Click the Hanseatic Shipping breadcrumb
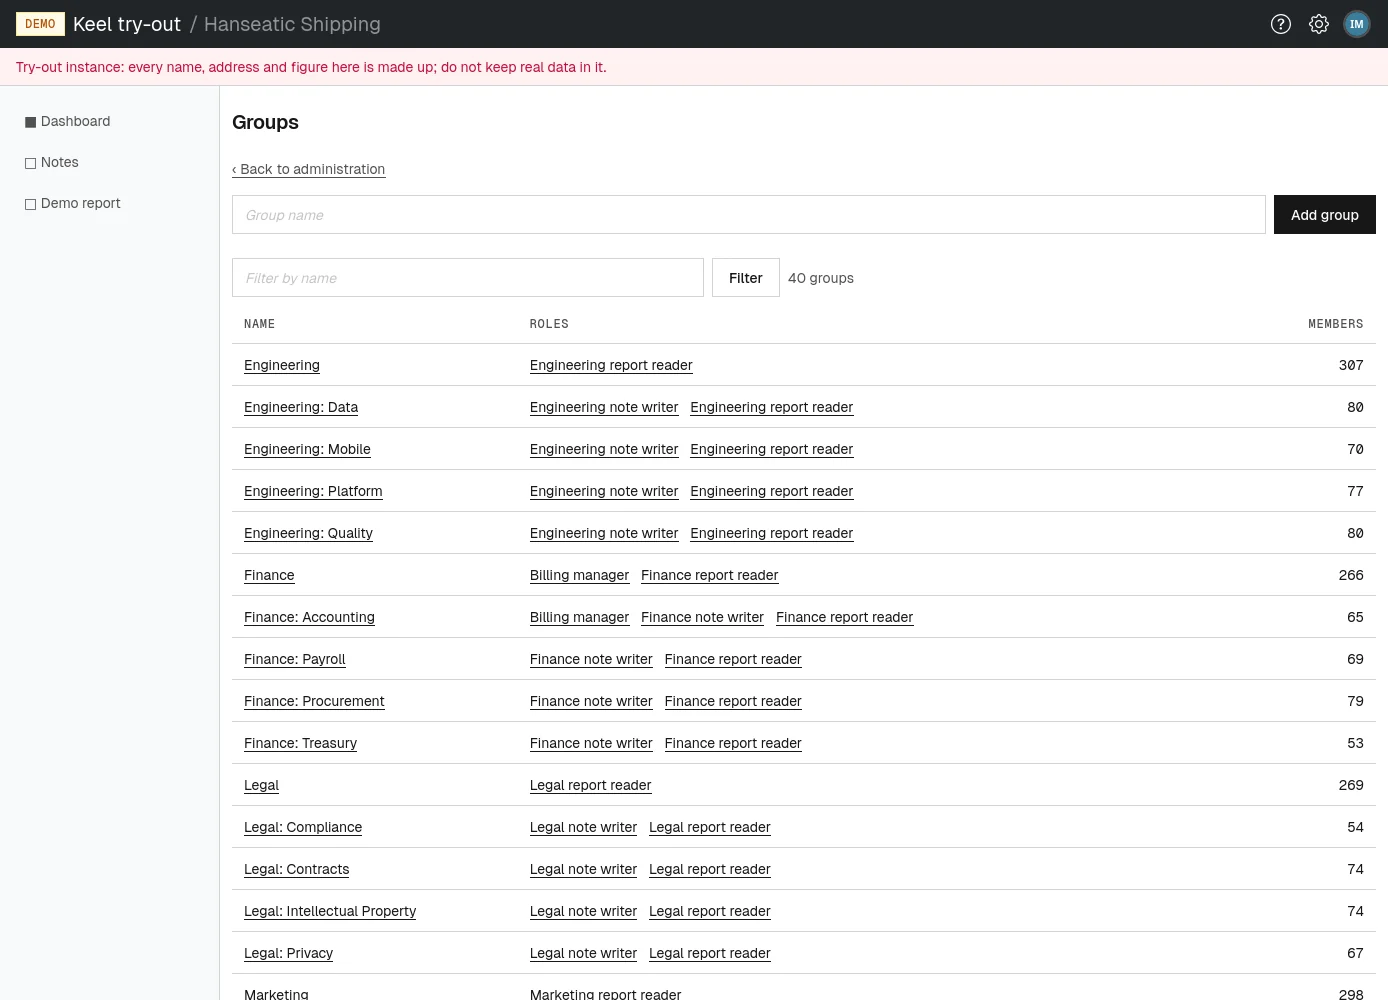The image size is (1388, 1000). coord(292,24)
